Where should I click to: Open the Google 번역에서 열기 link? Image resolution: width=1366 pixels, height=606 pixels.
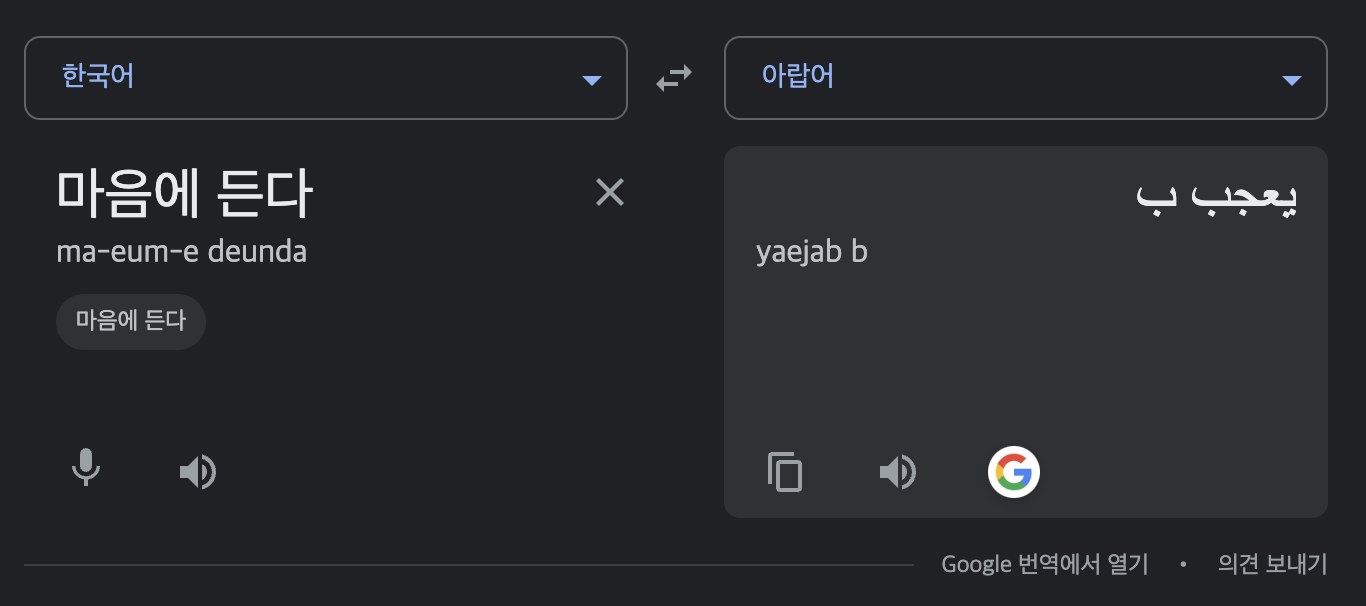tap(1045, 565)
